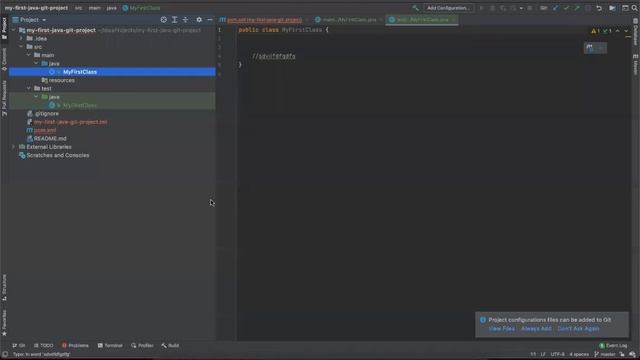
Task: Hide the Project tool window with minus icon
Action: (x=210, y=20)
